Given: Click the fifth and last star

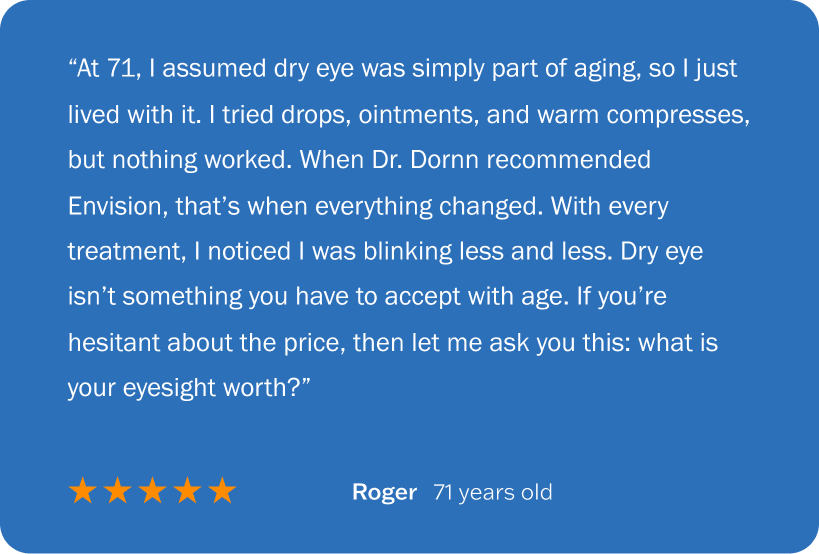Looking at the screenshot, I should tap(222, 491).
